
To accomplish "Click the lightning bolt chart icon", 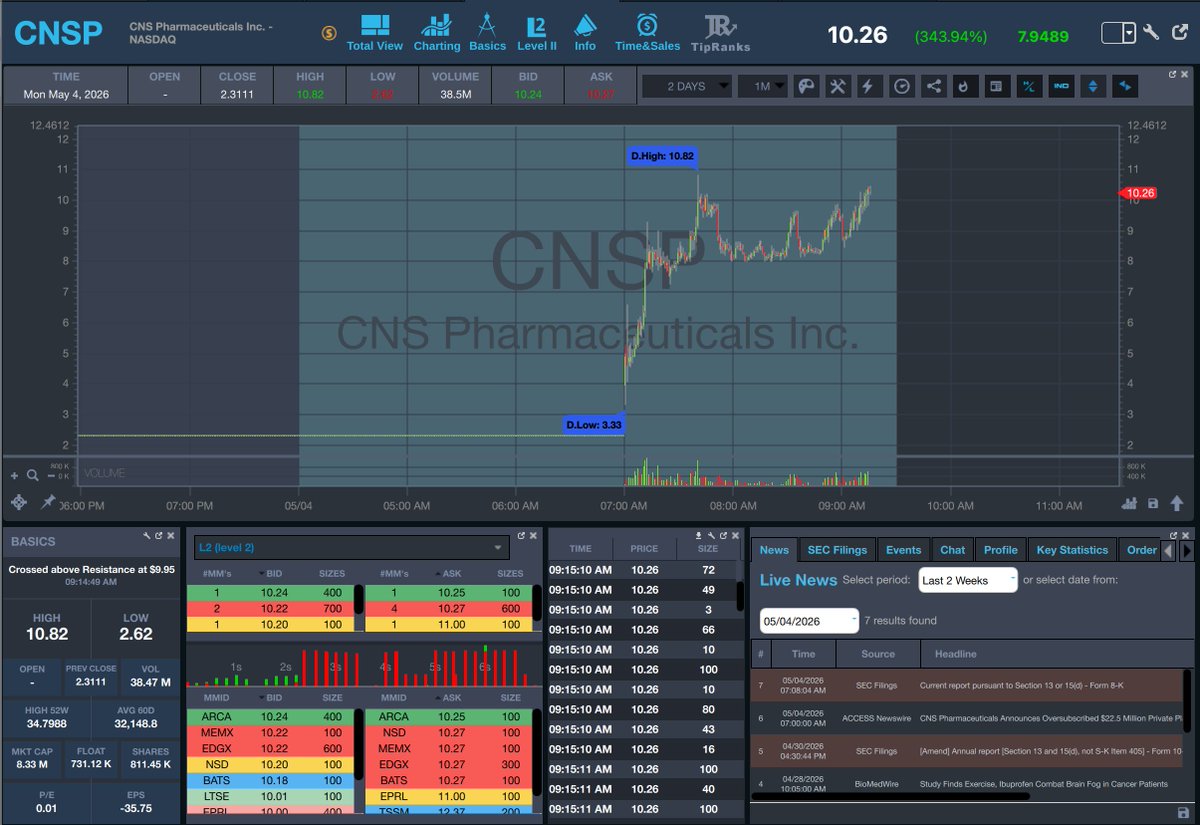I will pyautogui.click(x=868, y=86).
